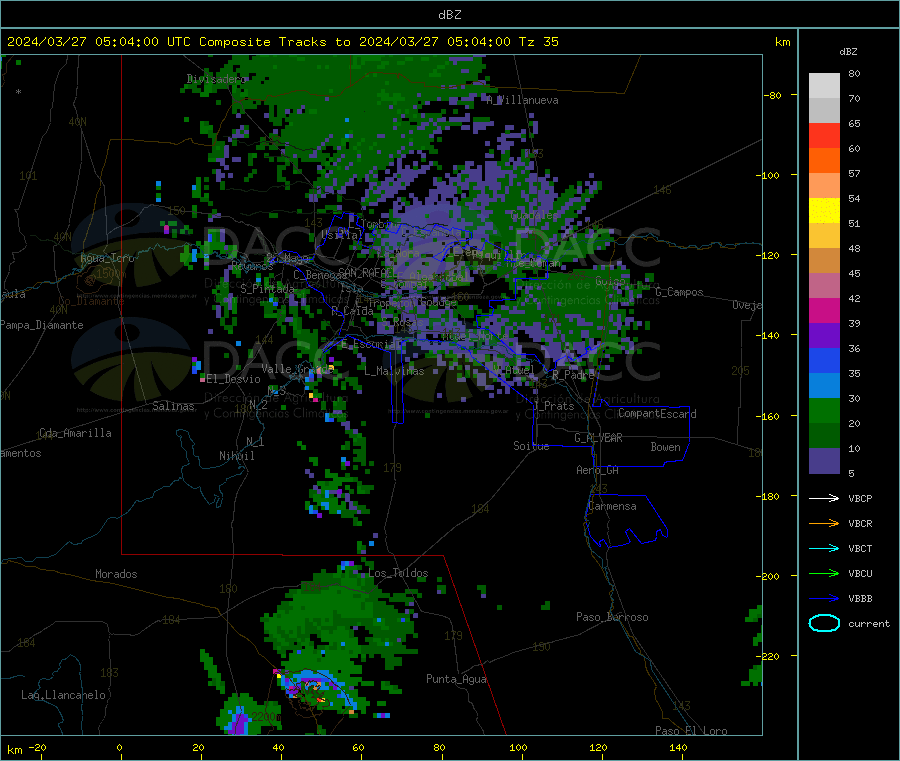The width and height of the screenshot is (900, 761).
Task: Click the 'Bowen' map label
Action: (x=665, y=447)
